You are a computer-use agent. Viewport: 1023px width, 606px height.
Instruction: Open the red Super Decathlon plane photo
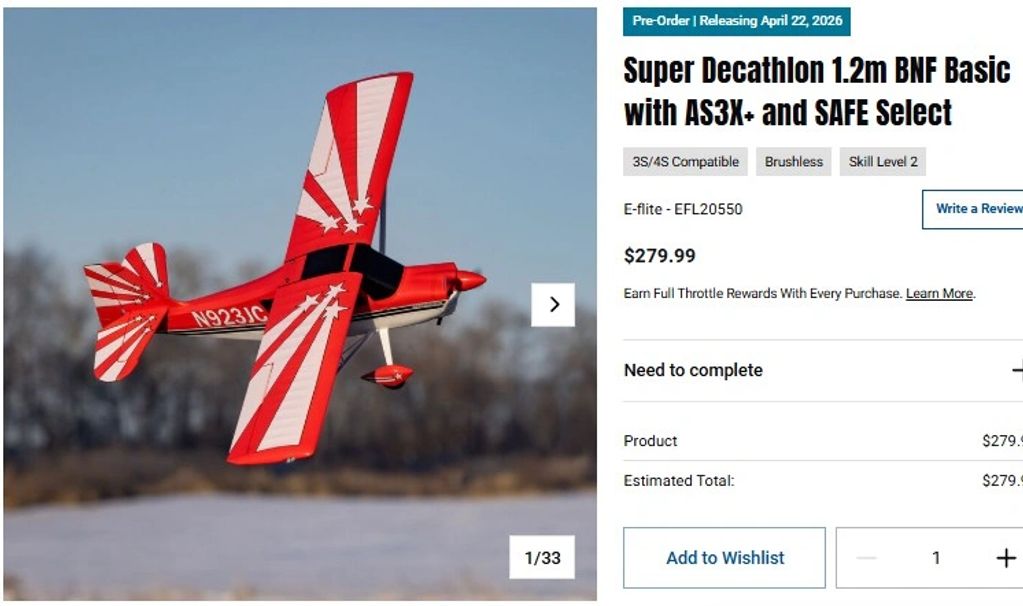(x=290, y=280)
